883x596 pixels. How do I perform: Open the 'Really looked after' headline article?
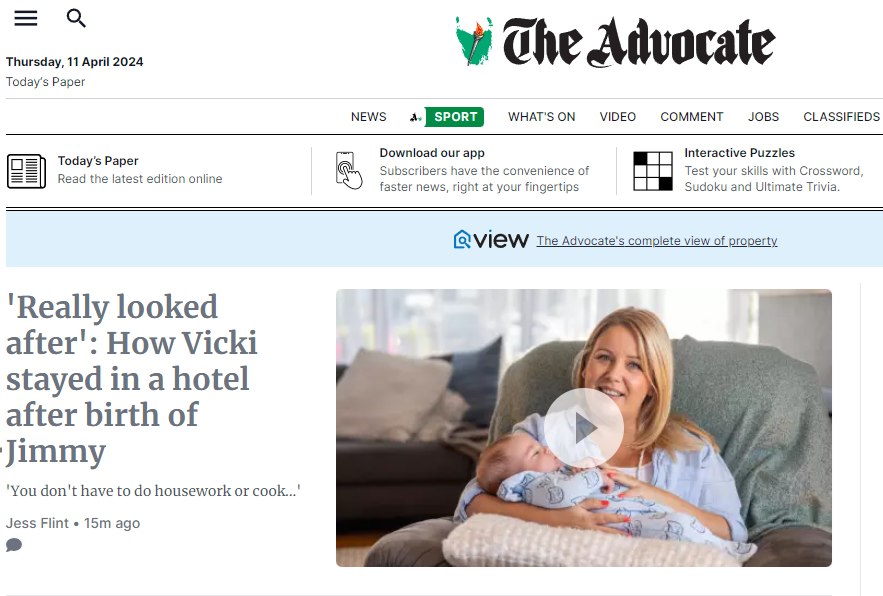(x=132, y=379)
